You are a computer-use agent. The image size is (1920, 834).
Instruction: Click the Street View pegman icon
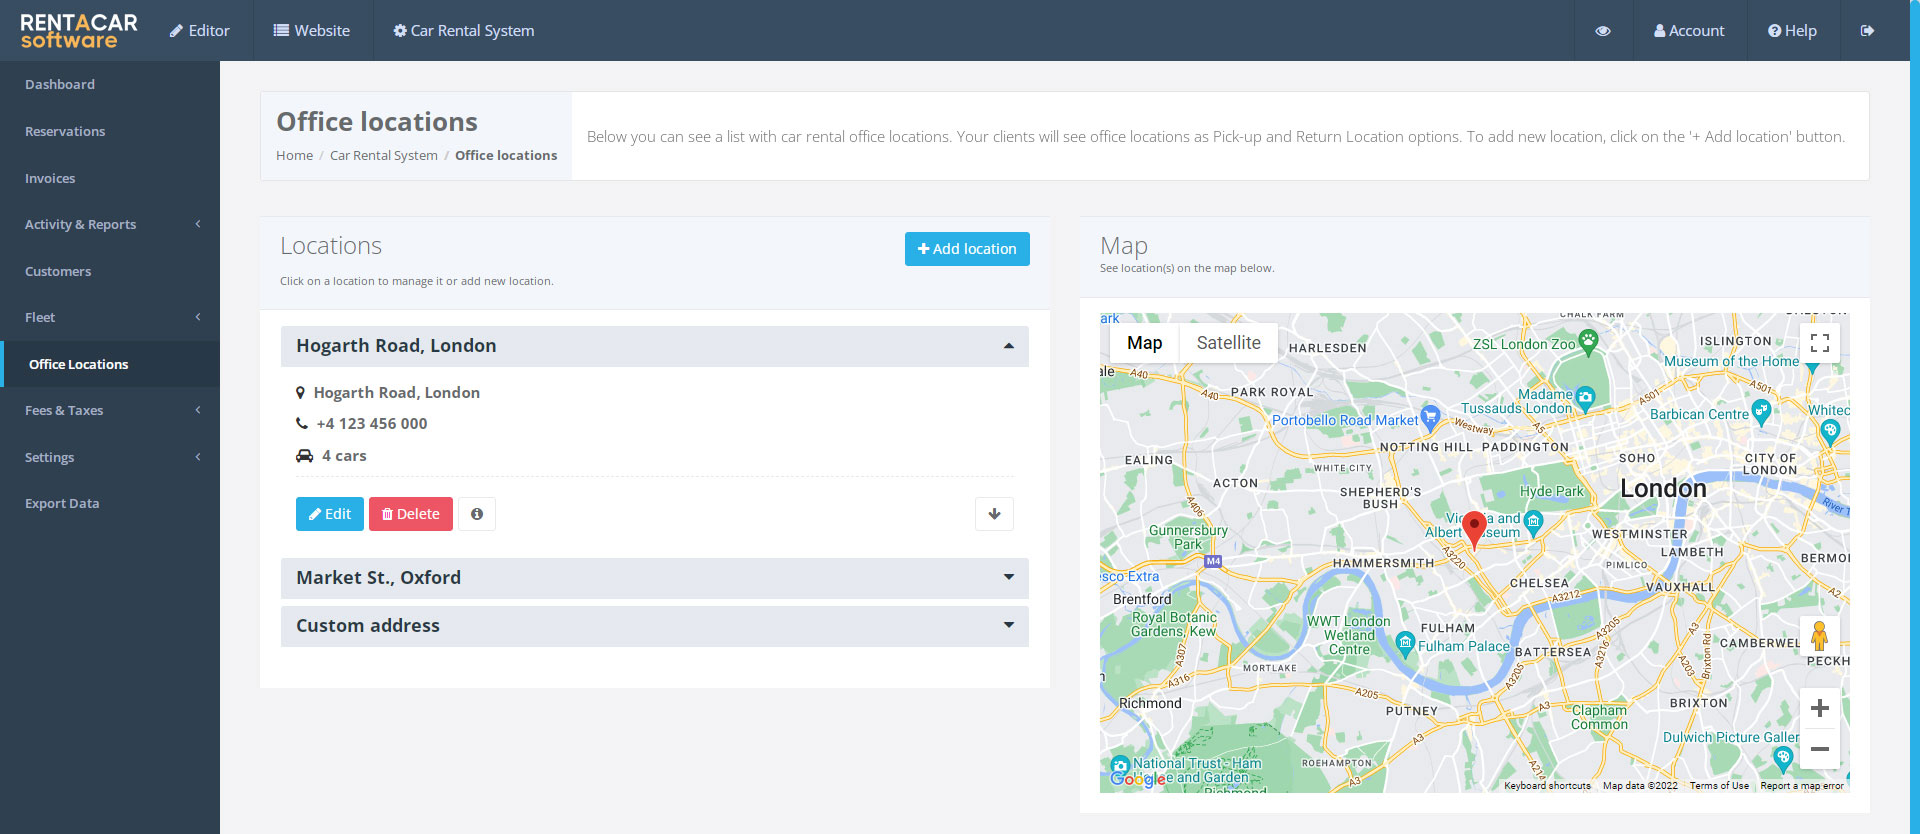point(1819,636)
